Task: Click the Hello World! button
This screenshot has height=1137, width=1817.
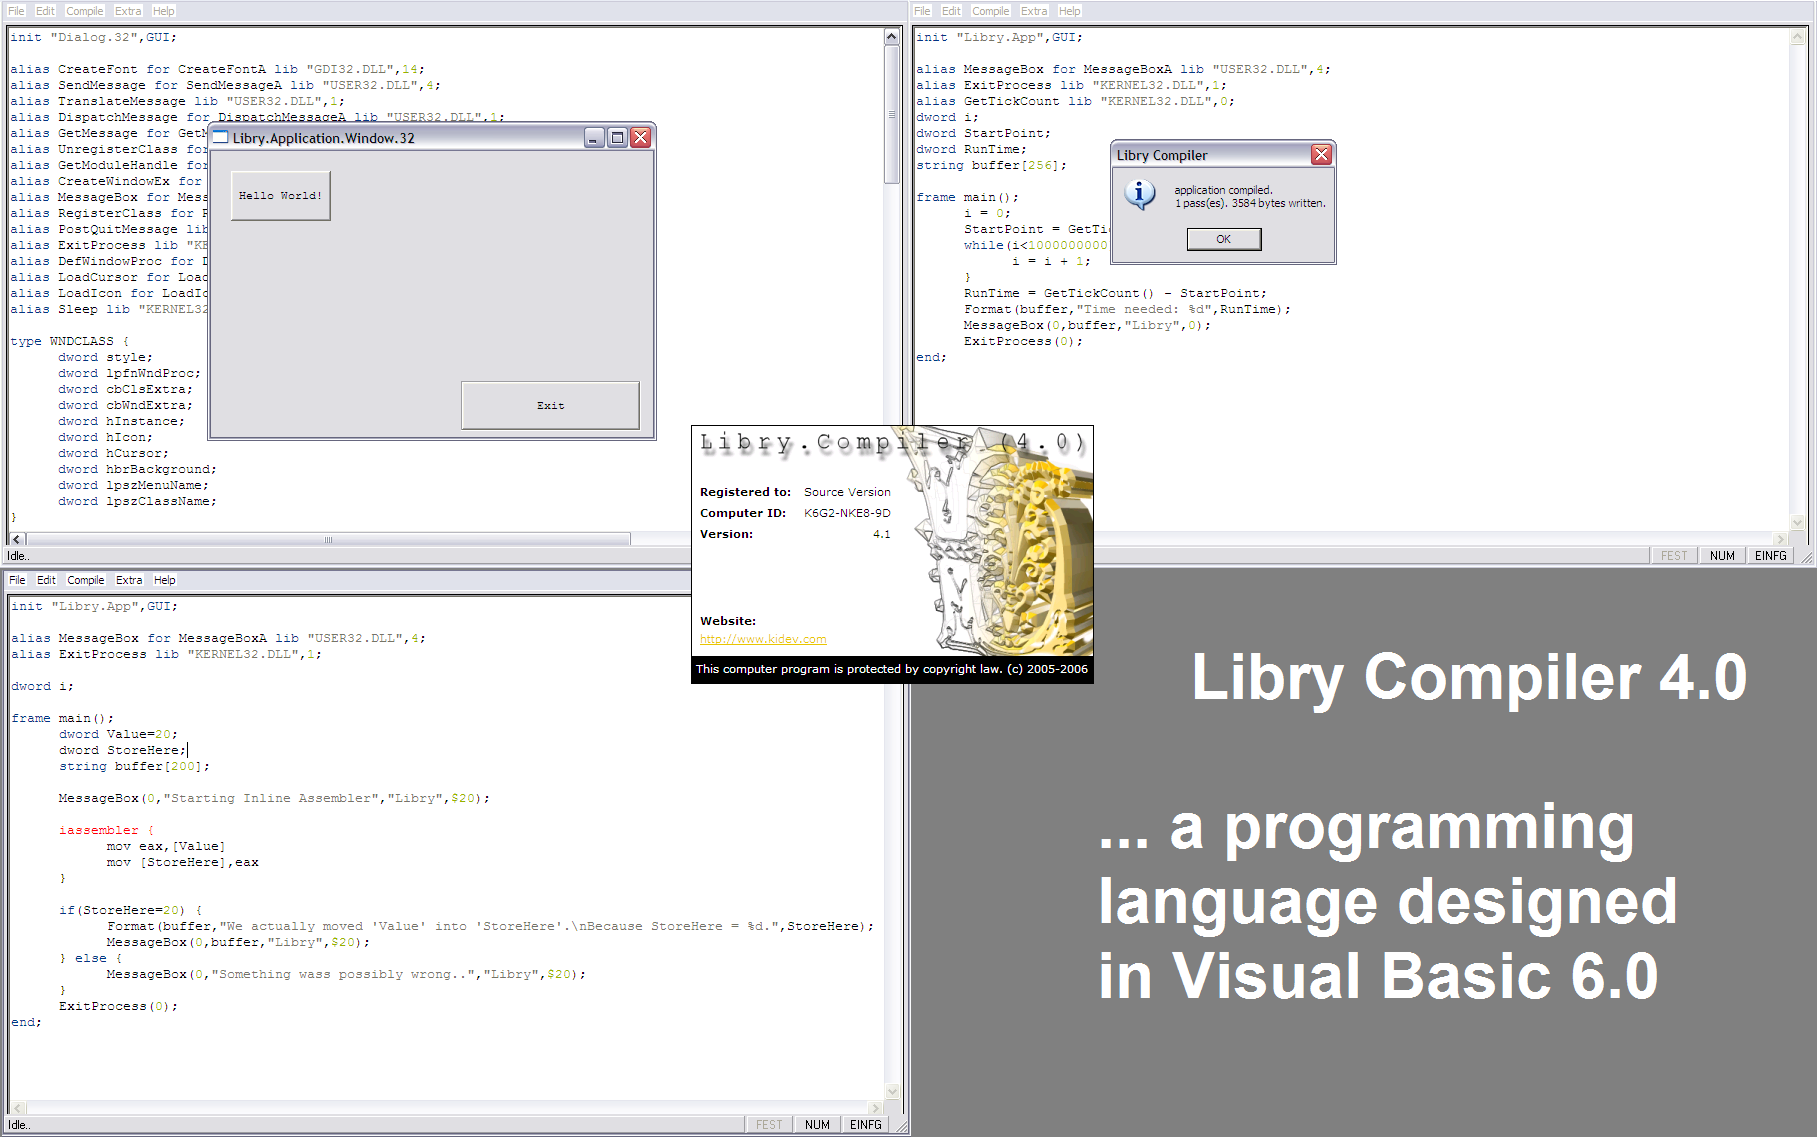Action: [280, 195]
